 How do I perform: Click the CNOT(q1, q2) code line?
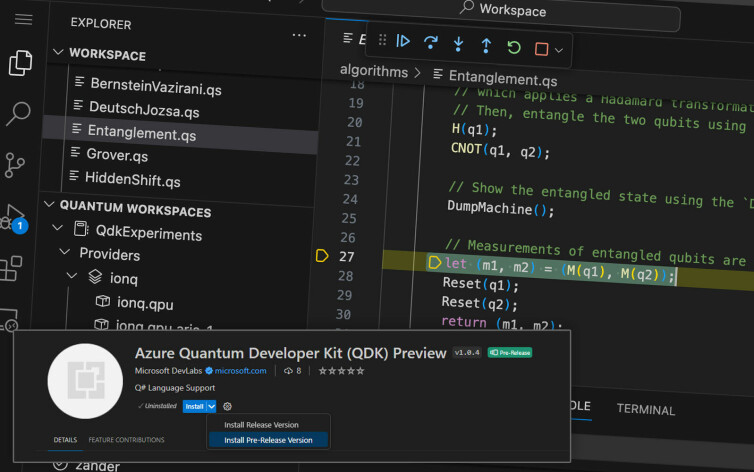coord(500,151)
